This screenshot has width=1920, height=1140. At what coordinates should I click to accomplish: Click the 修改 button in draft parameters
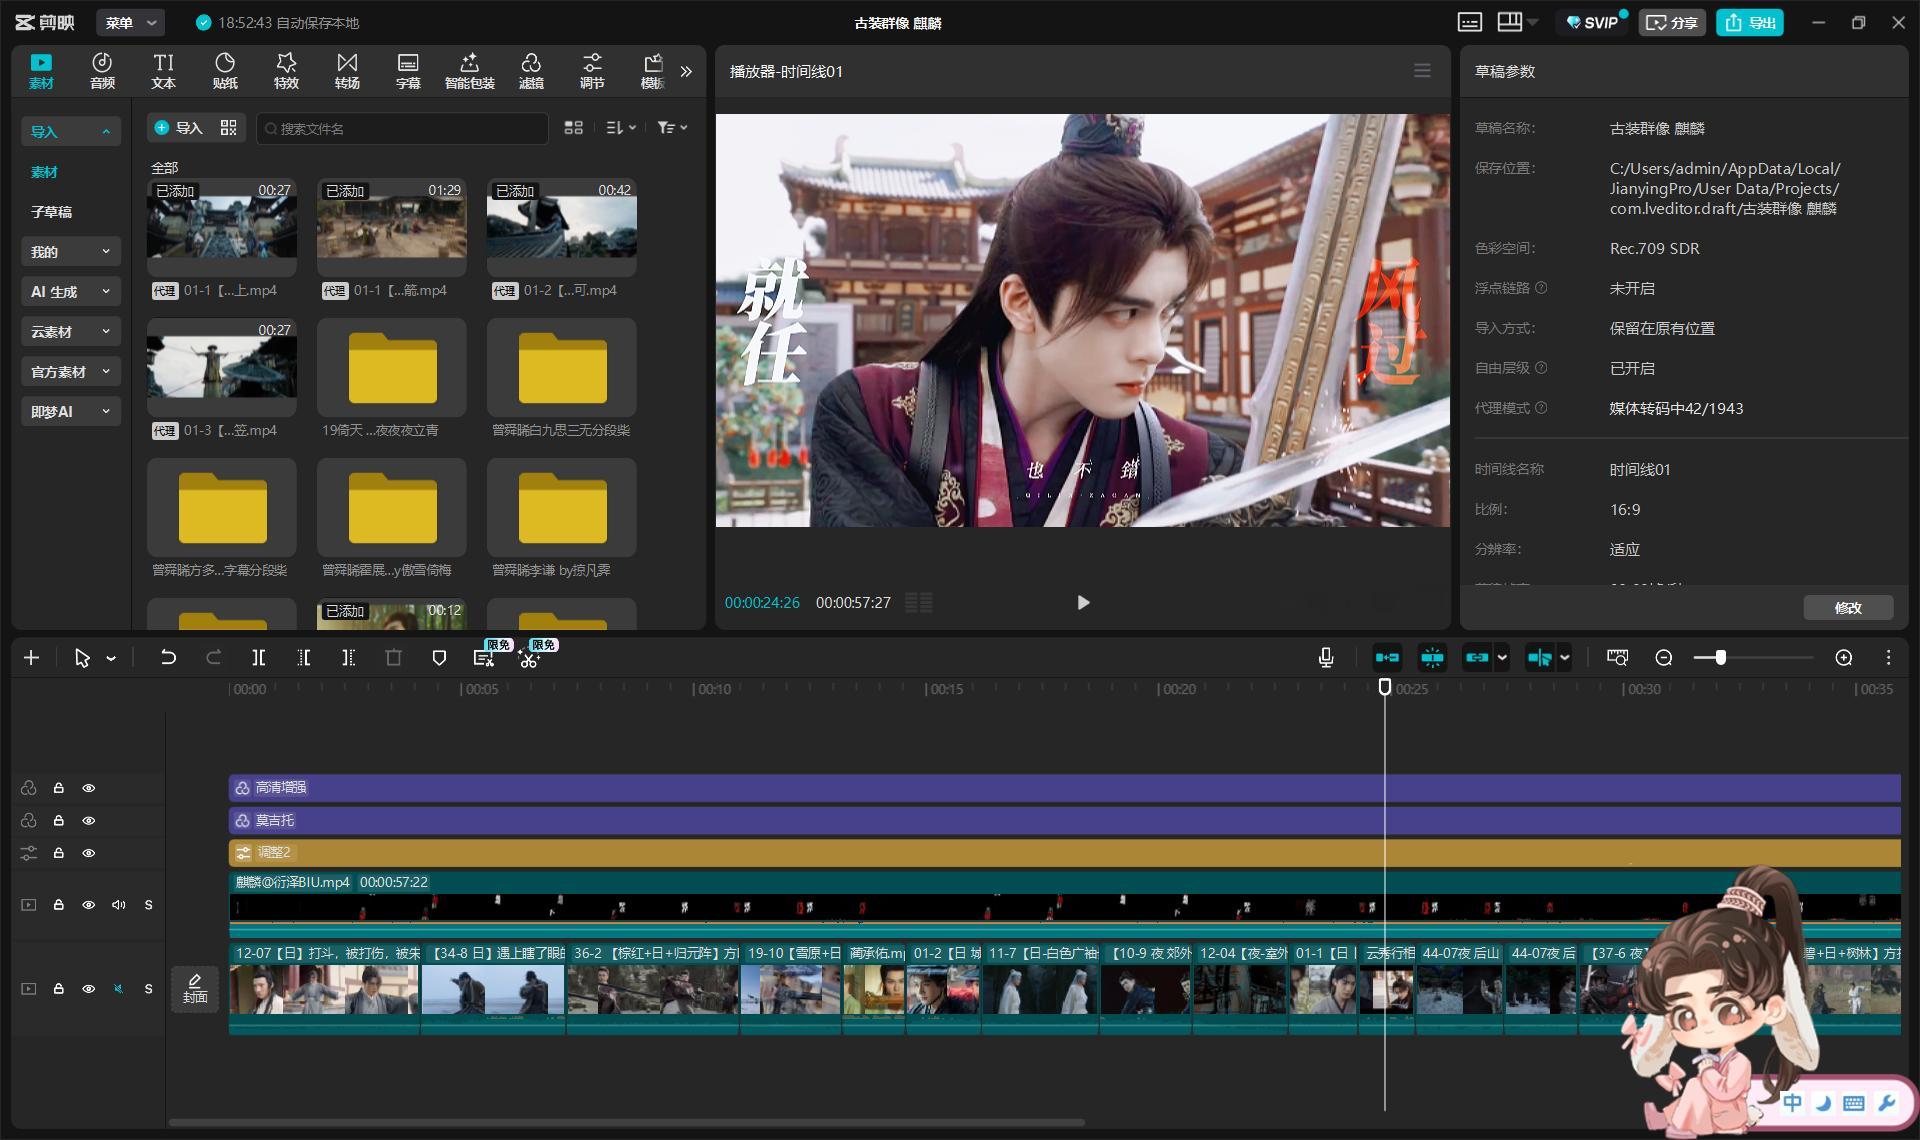[1848, 607]
